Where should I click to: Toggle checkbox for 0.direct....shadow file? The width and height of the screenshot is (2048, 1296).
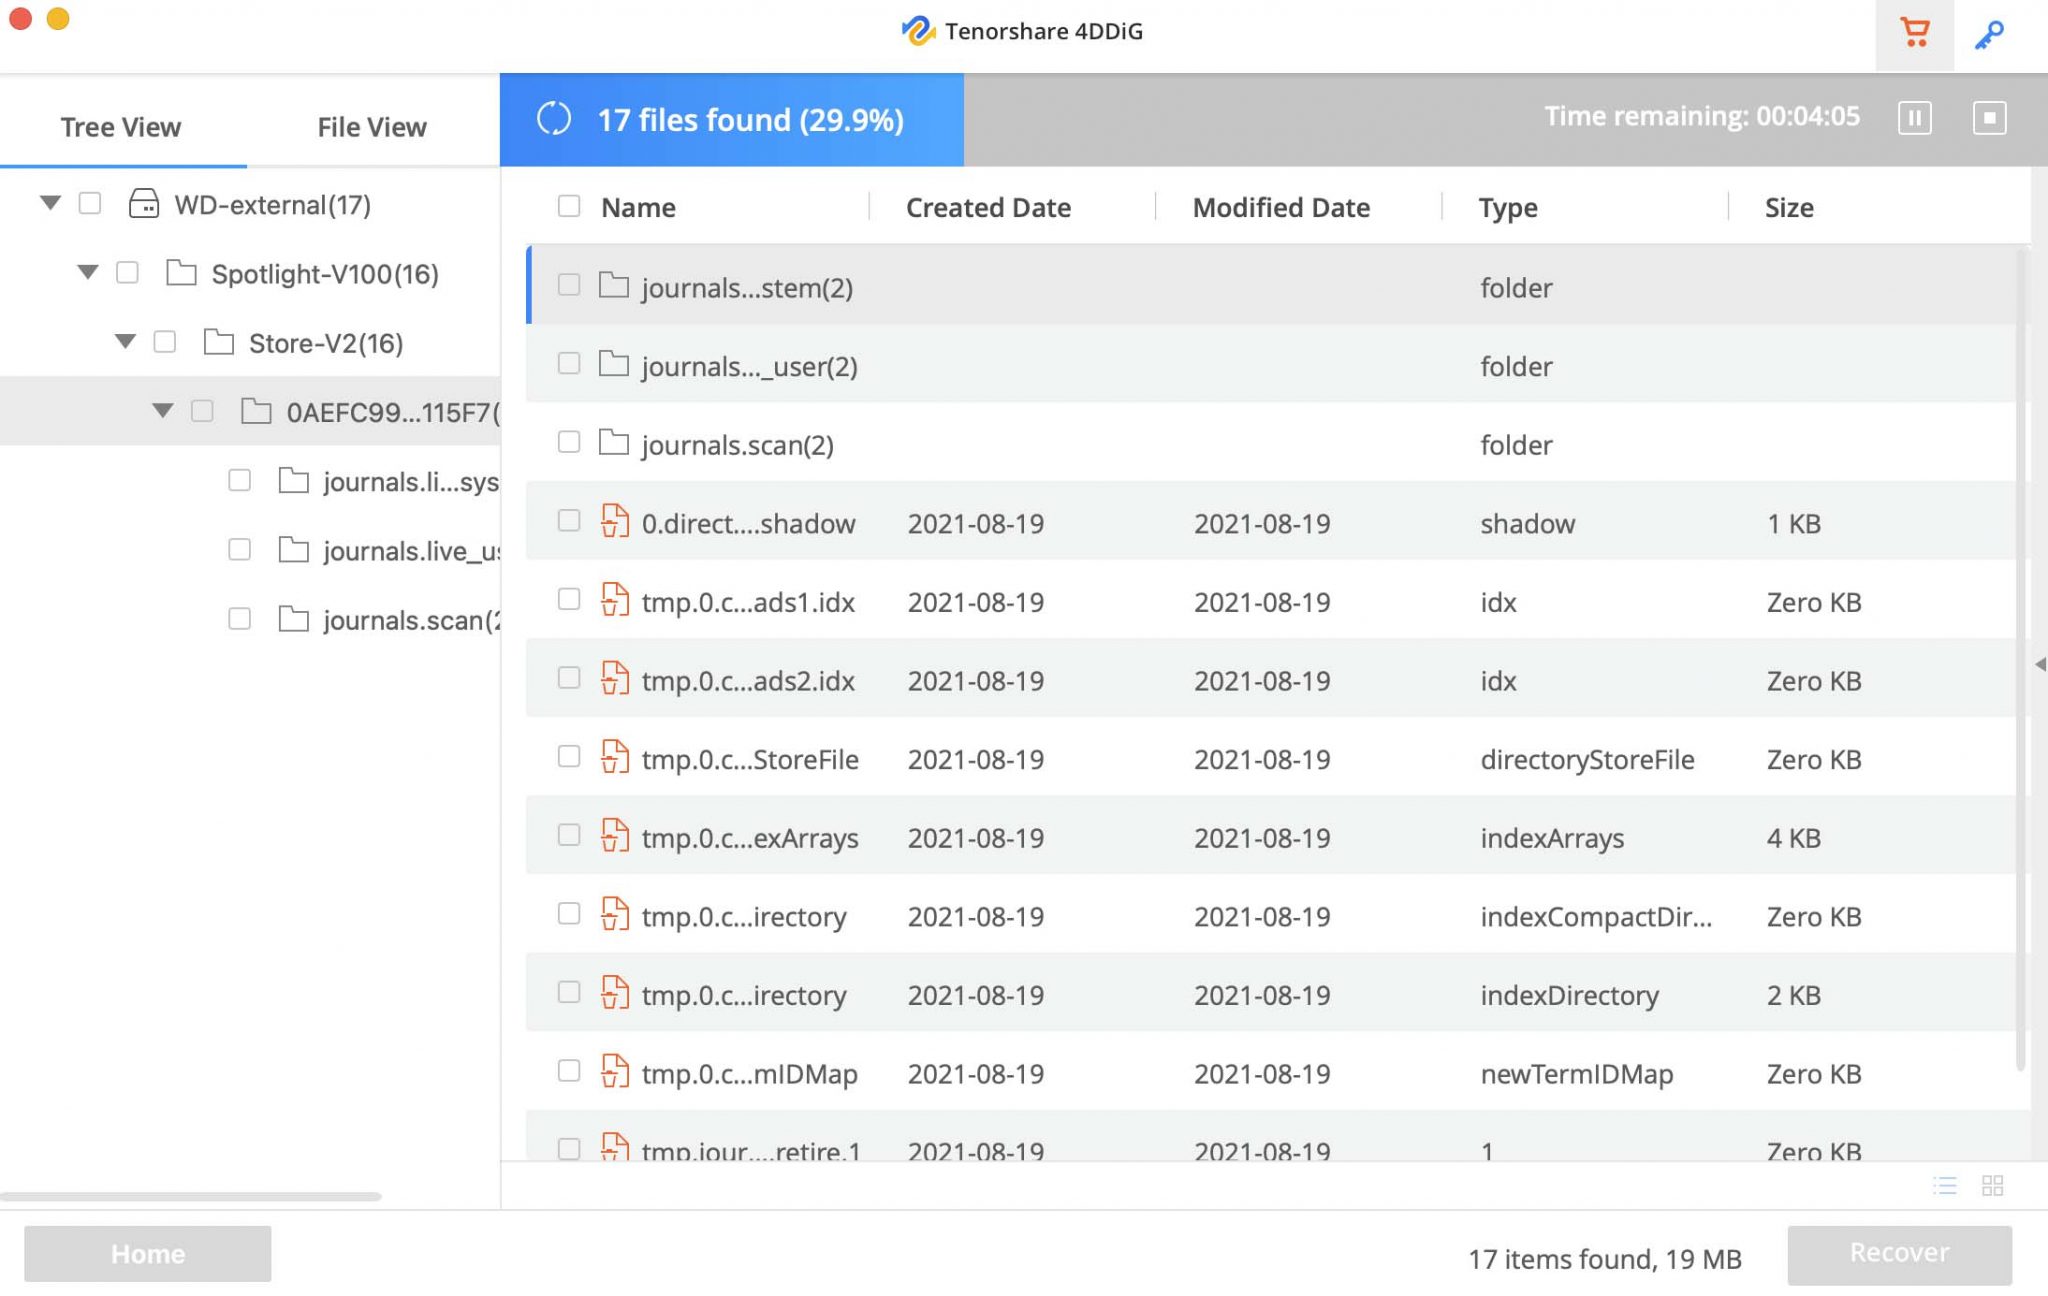[x=567, y=521]
